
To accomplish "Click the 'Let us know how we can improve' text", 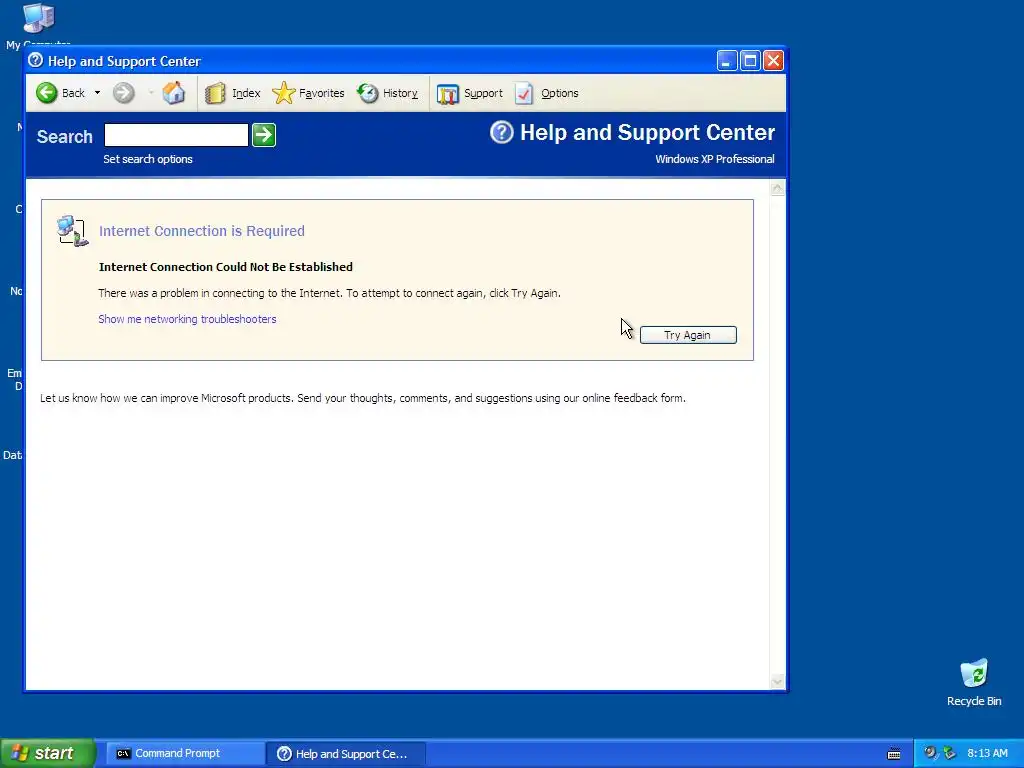I will 363,398.
